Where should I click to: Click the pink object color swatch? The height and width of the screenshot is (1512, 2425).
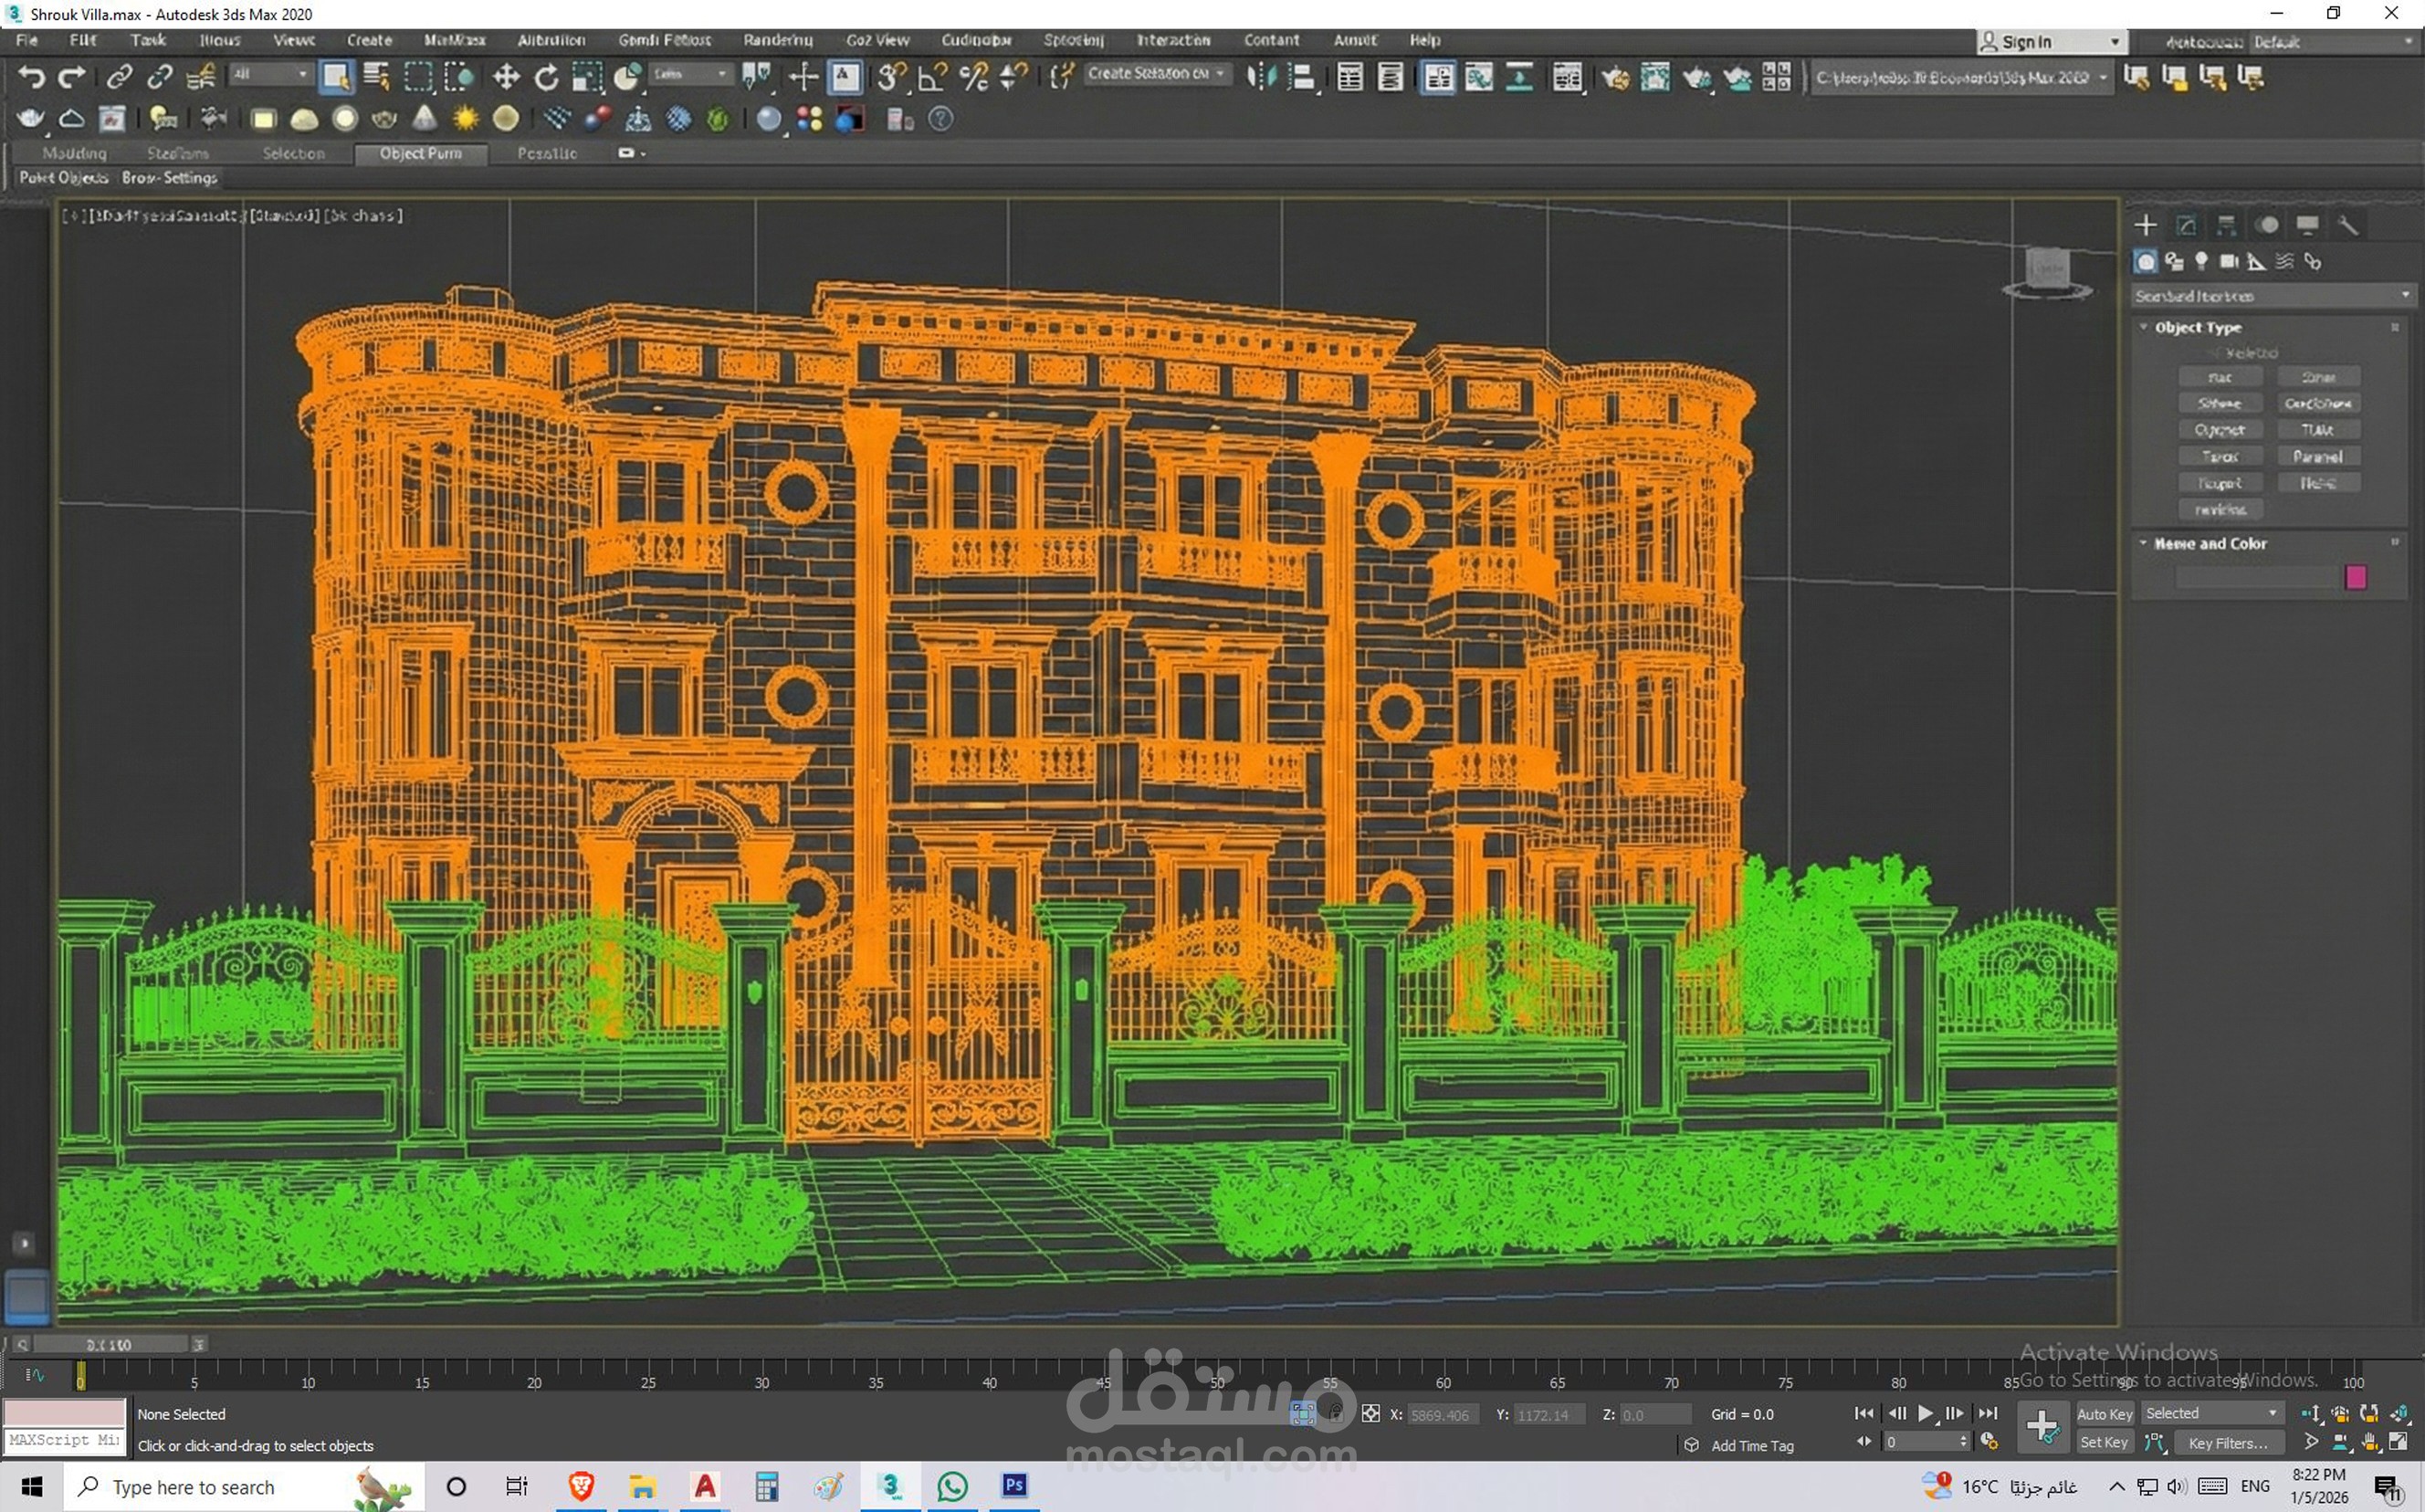tap(2355, 577)
